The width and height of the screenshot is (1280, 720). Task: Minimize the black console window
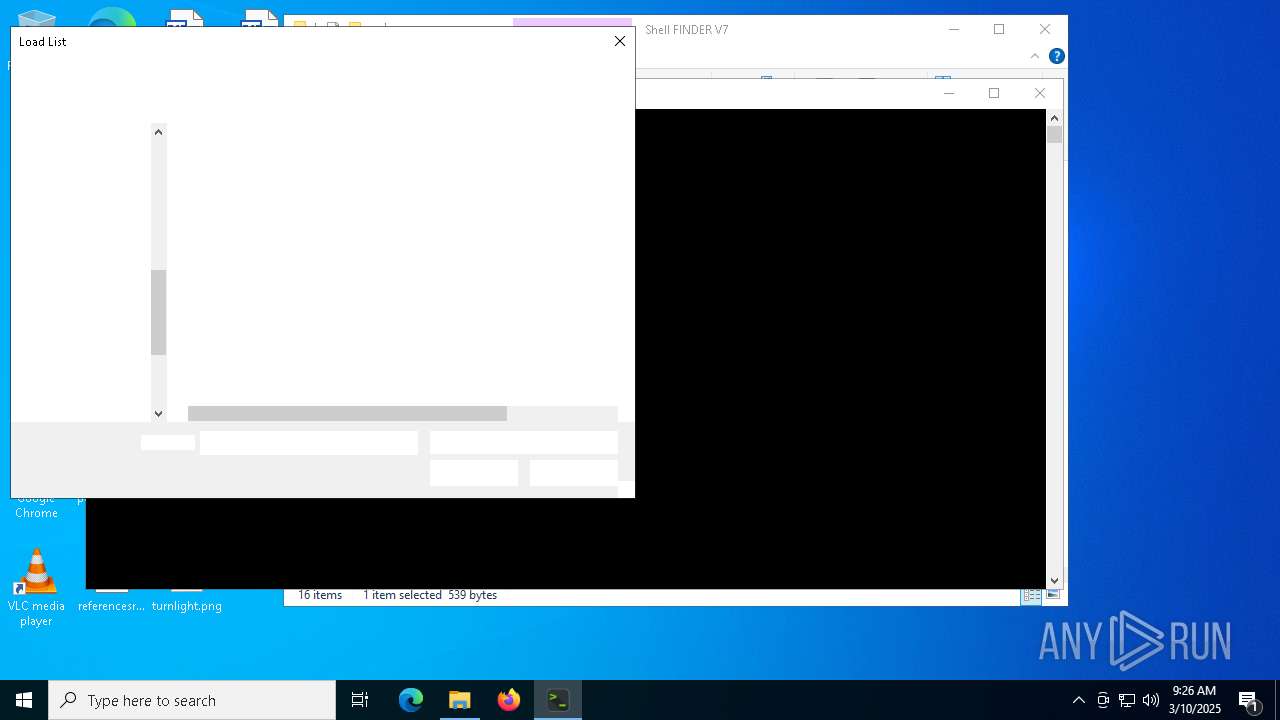tap(949, 93)
